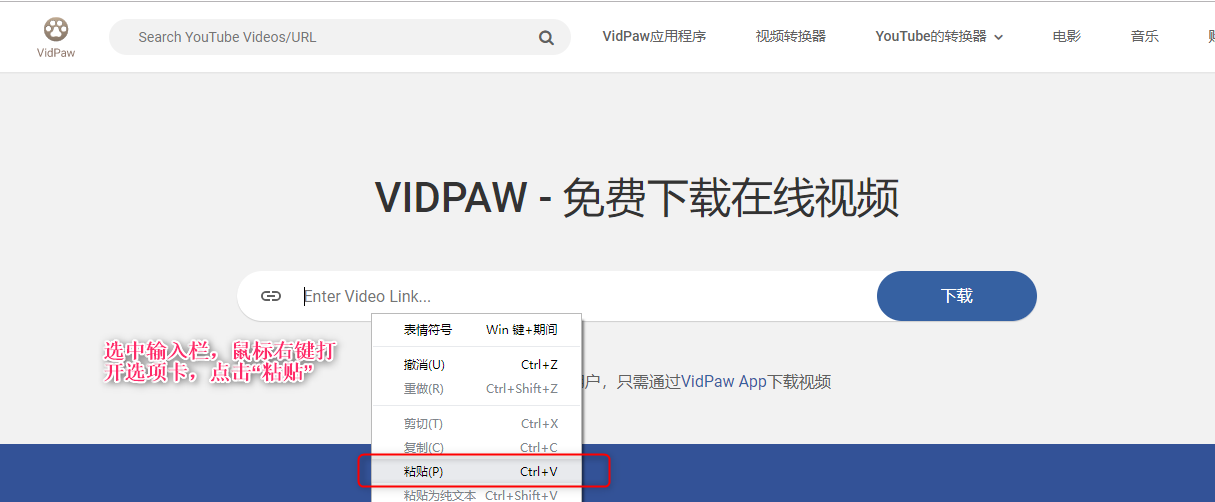The width and height of the screenshot is (1215, 502).
Task: Choose 表情符号 in context menu
Action: (477, 330)
